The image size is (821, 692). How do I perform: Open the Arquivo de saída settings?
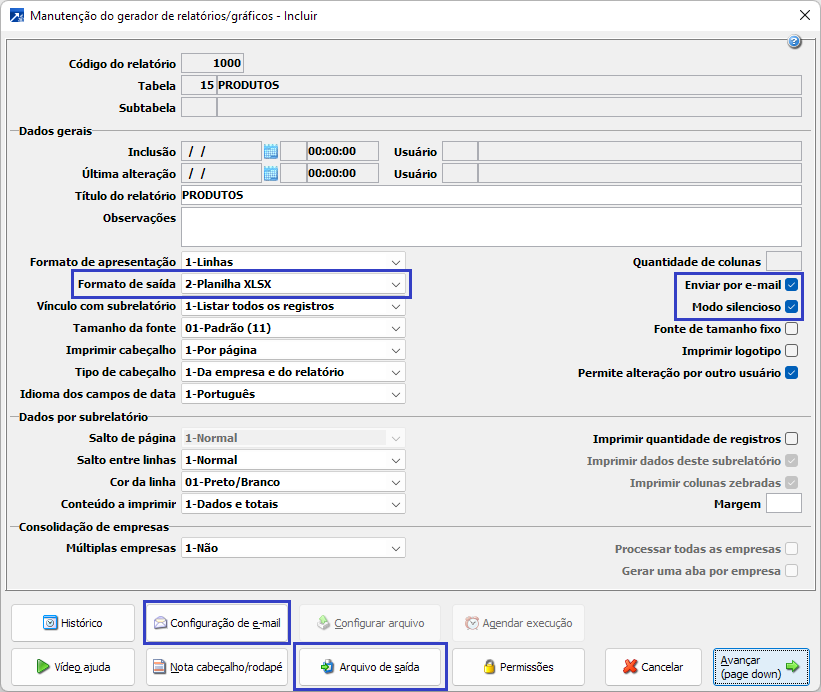click(369, 667)
